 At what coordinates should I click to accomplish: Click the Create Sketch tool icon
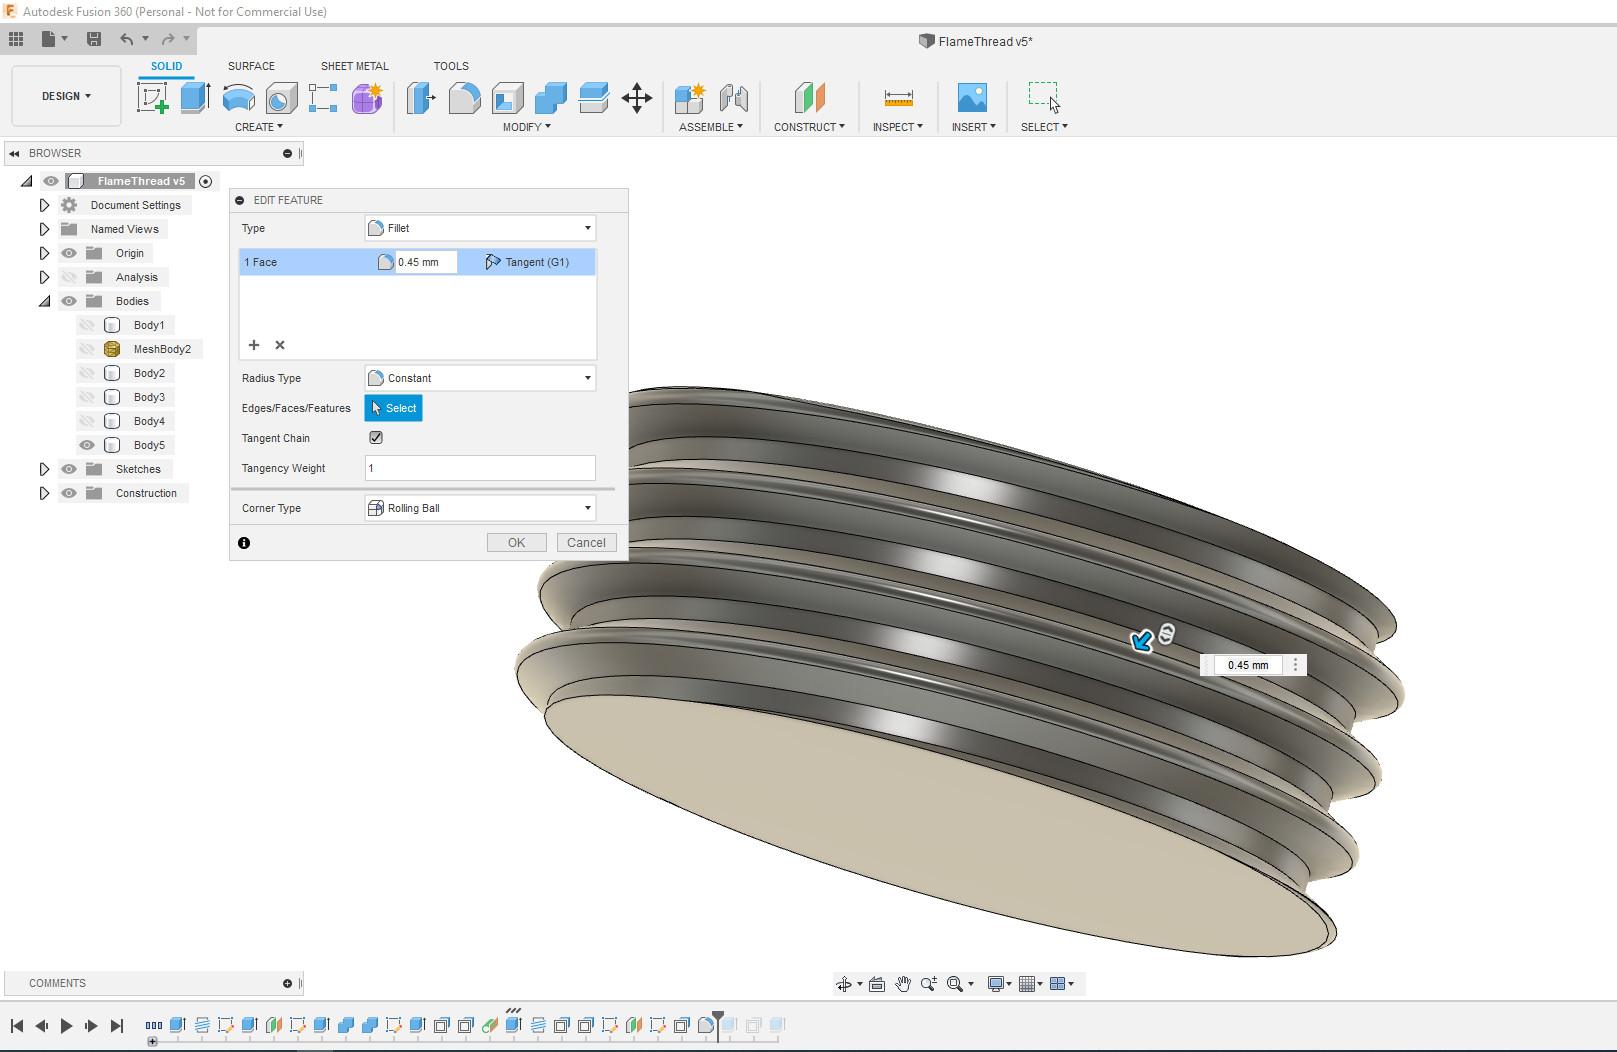pyautogui.click(x=152, y=98)
